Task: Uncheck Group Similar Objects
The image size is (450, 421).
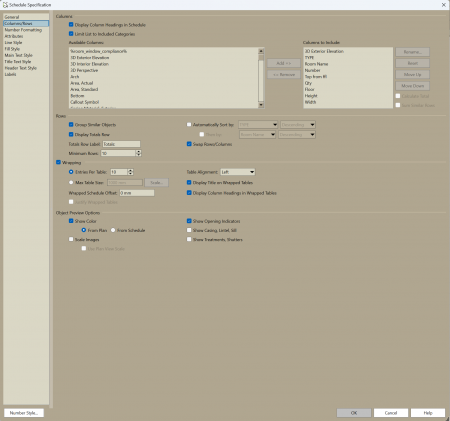Action: [71, 125]
